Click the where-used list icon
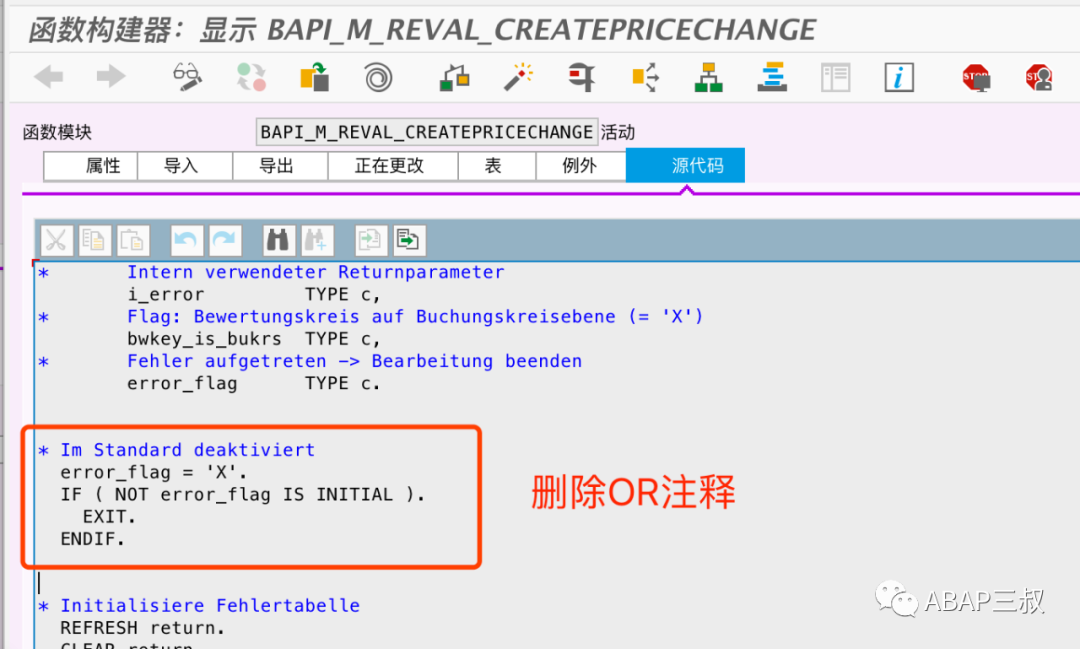 [645, 76]
